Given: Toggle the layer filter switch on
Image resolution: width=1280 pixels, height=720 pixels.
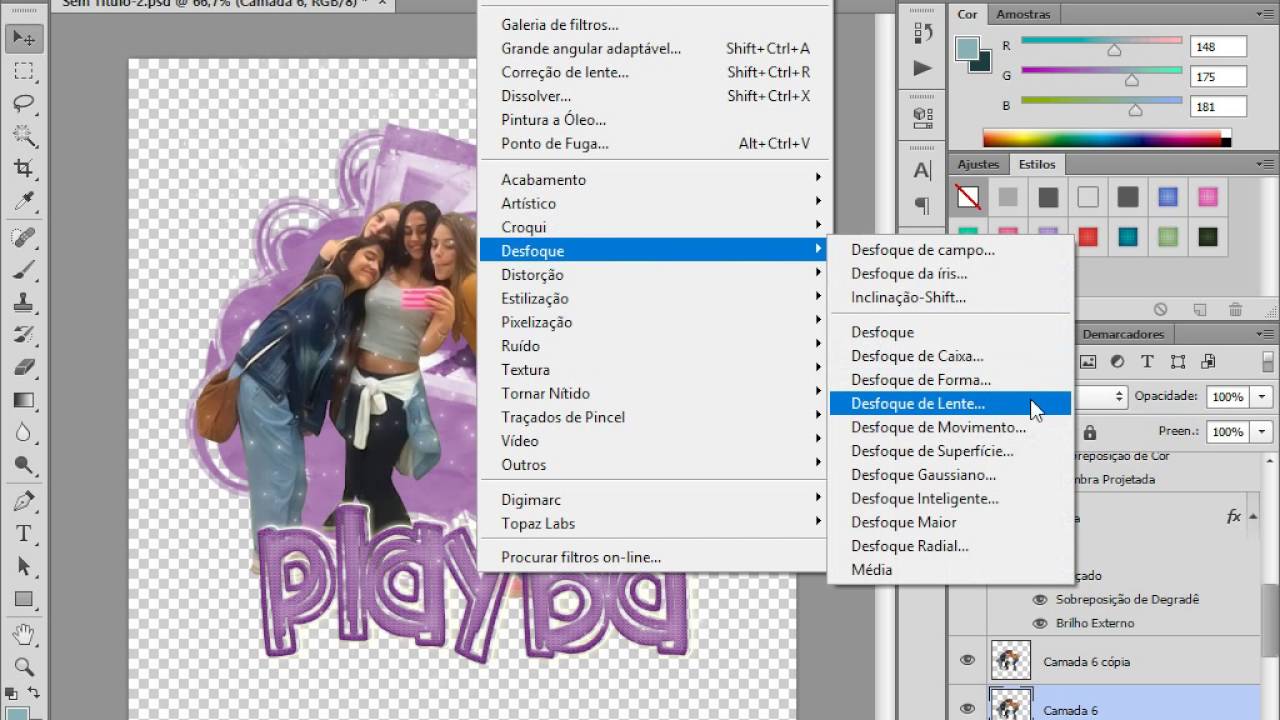Looking at the screenshot, I should pyautogui.click(x=1269, y=362).
